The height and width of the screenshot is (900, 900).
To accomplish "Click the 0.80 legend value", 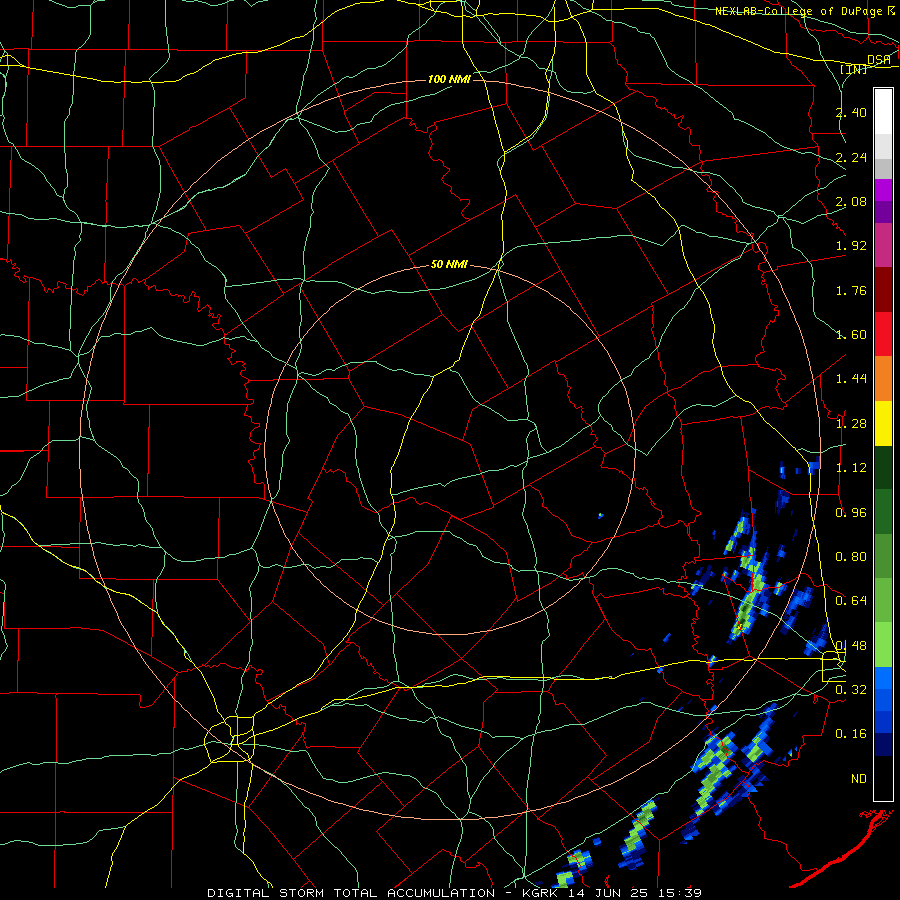I will tap(851, 557).
